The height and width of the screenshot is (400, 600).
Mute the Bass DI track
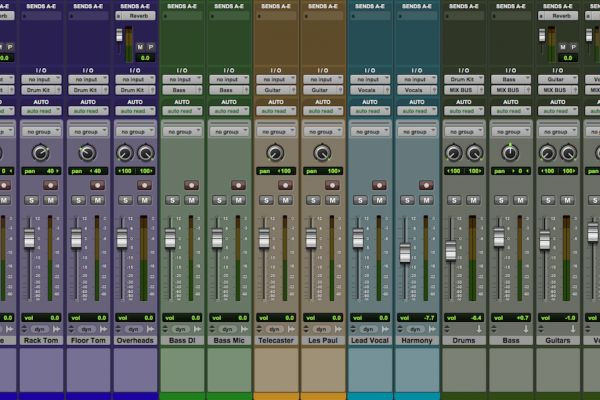[191, 200]
